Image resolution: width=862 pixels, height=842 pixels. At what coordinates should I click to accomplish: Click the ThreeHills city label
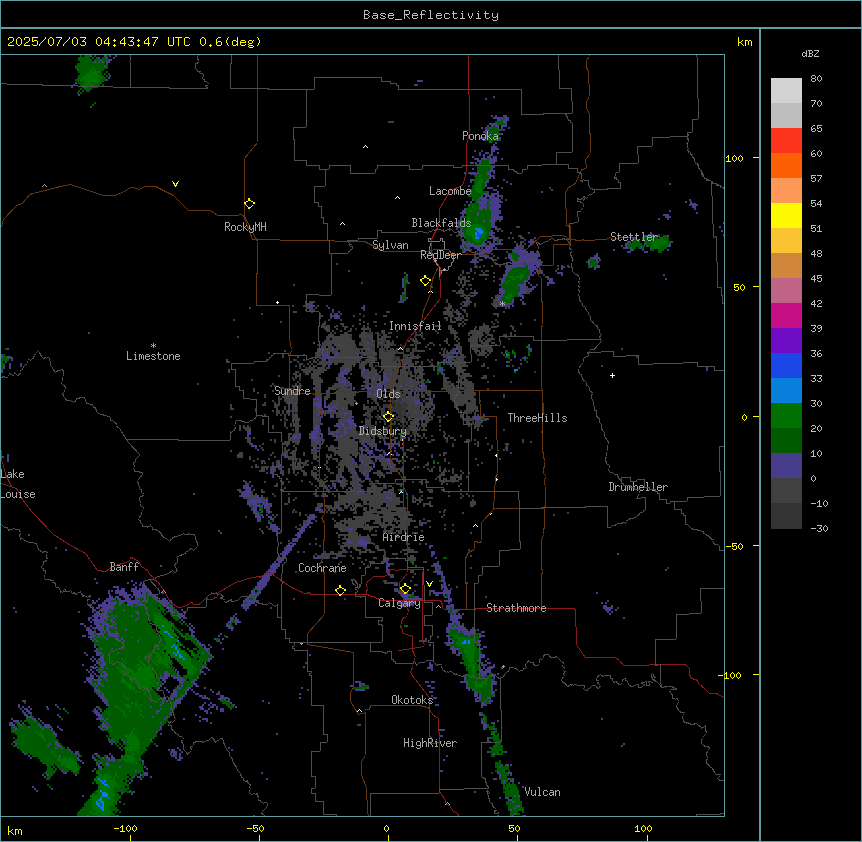click(537, 418)
